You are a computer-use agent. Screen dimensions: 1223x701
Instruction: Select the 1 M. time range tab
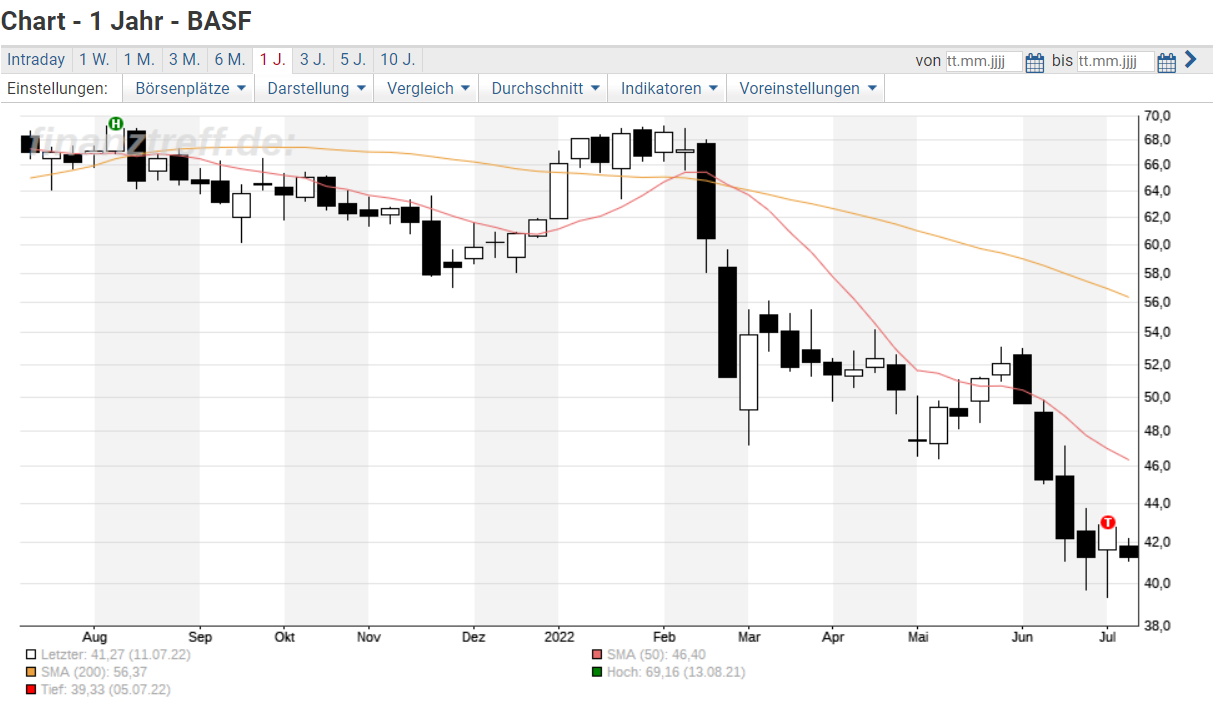click(139, 60)
